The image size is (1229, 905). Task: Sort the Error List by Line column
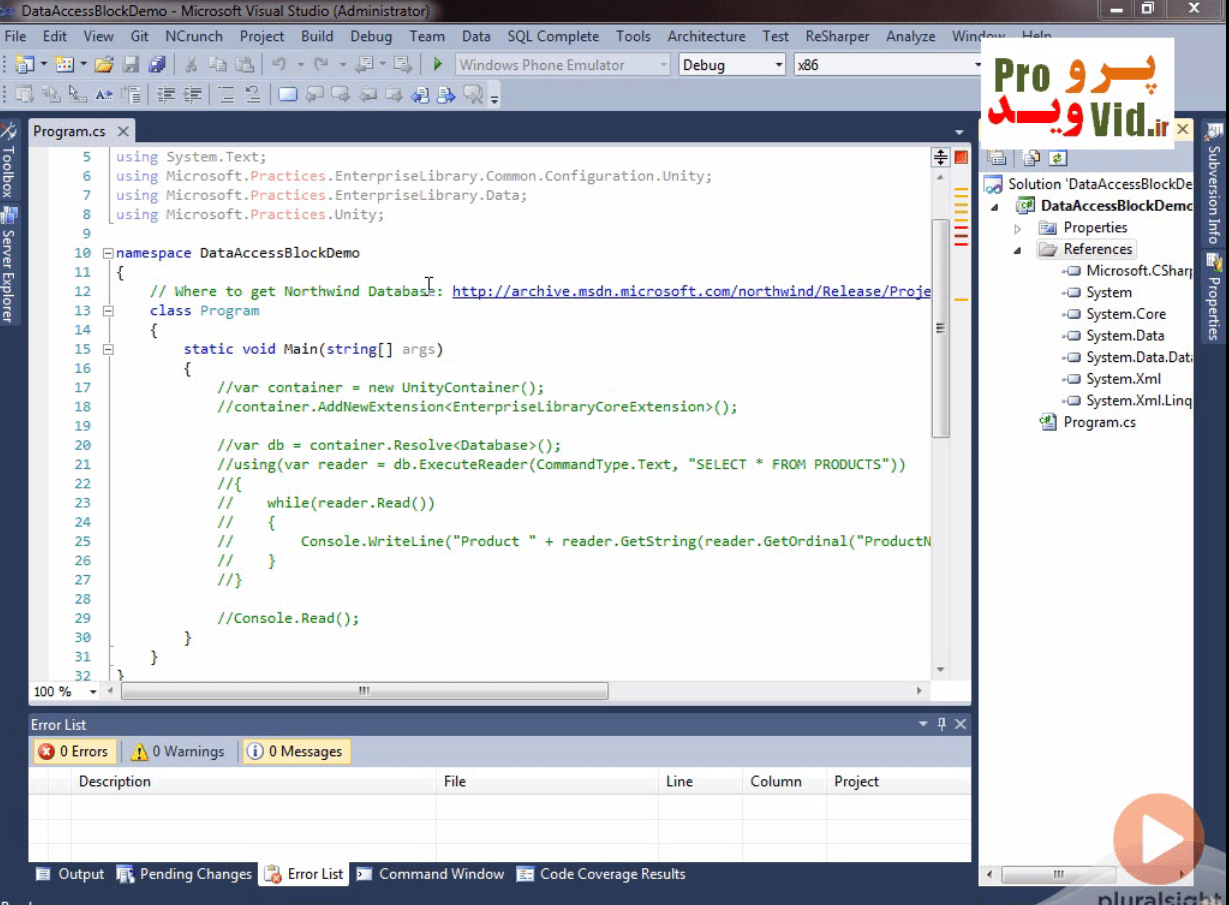point(700,781)
